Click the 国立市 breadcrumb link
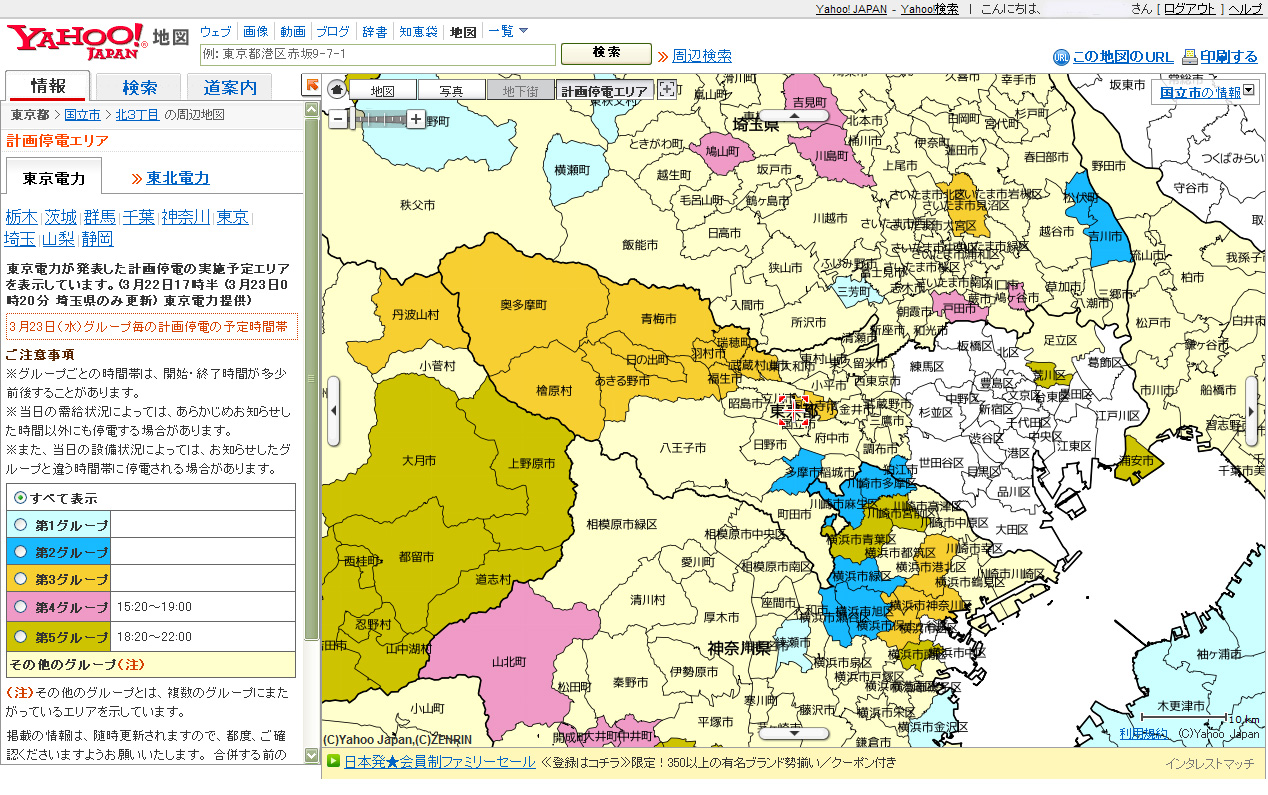This screenshot has width=1268, height=795. (x=82, y=115)
